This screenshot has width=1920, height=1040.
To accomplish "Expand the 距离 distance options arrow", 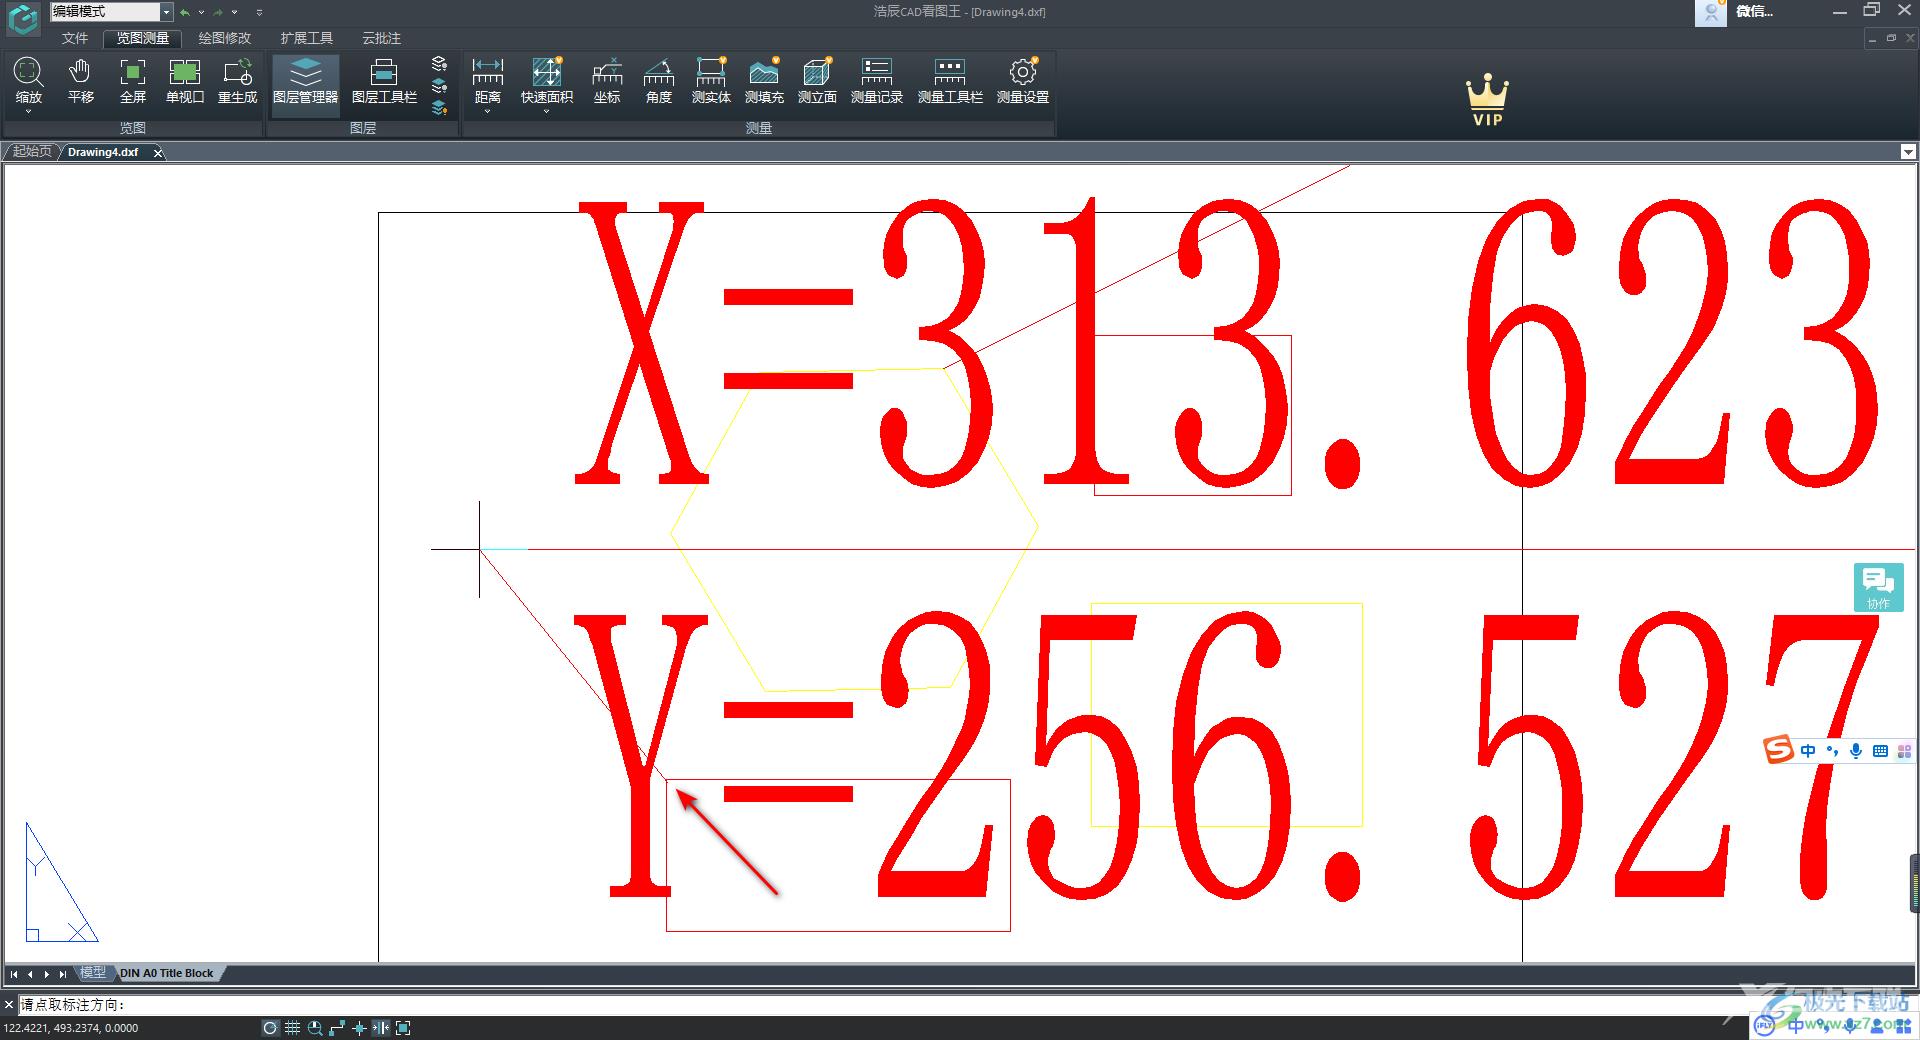I will pos(487,111).
